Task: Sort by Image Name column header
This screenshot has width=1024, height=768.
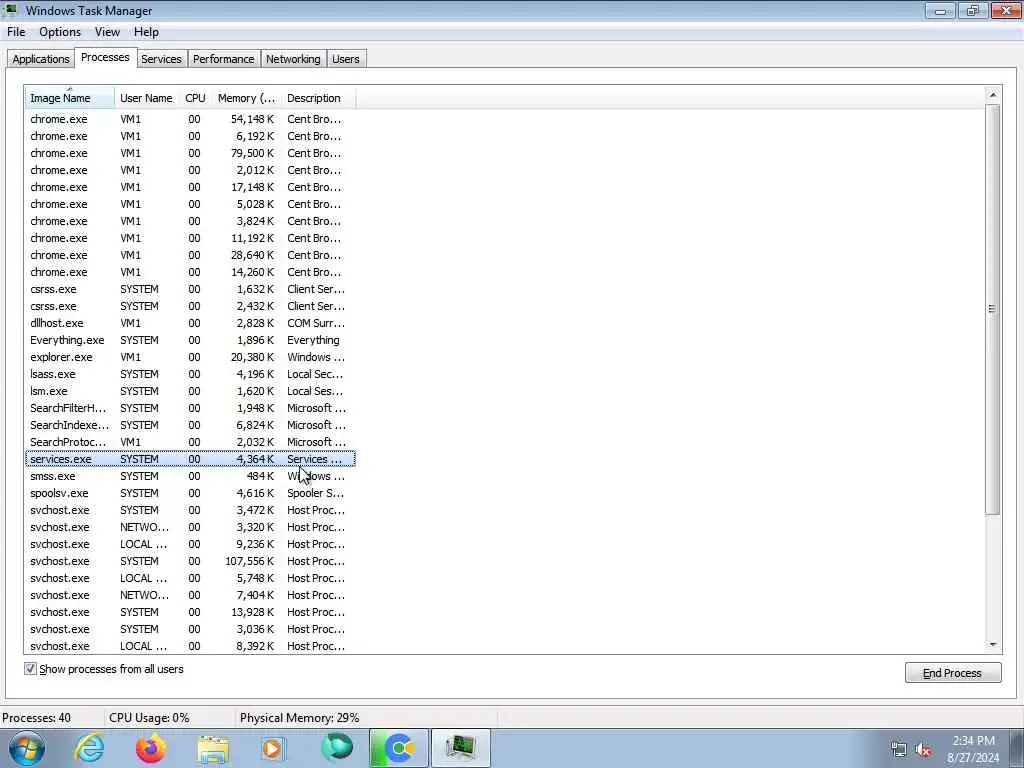Action: pyautogui.click(x=70, y=98)
